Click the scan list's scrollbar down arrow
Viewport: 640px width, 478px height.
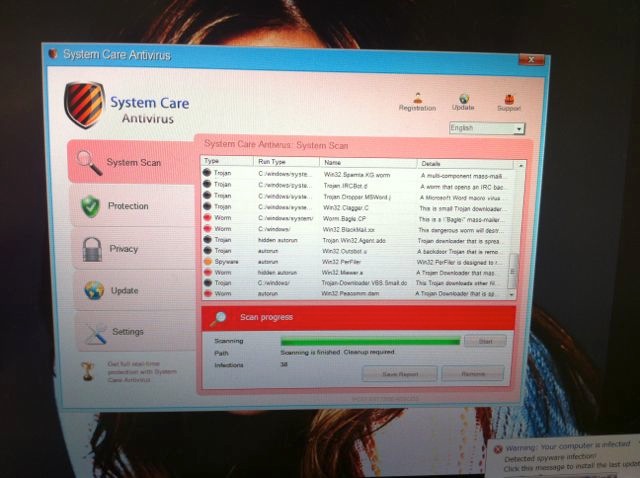[513, 294]
